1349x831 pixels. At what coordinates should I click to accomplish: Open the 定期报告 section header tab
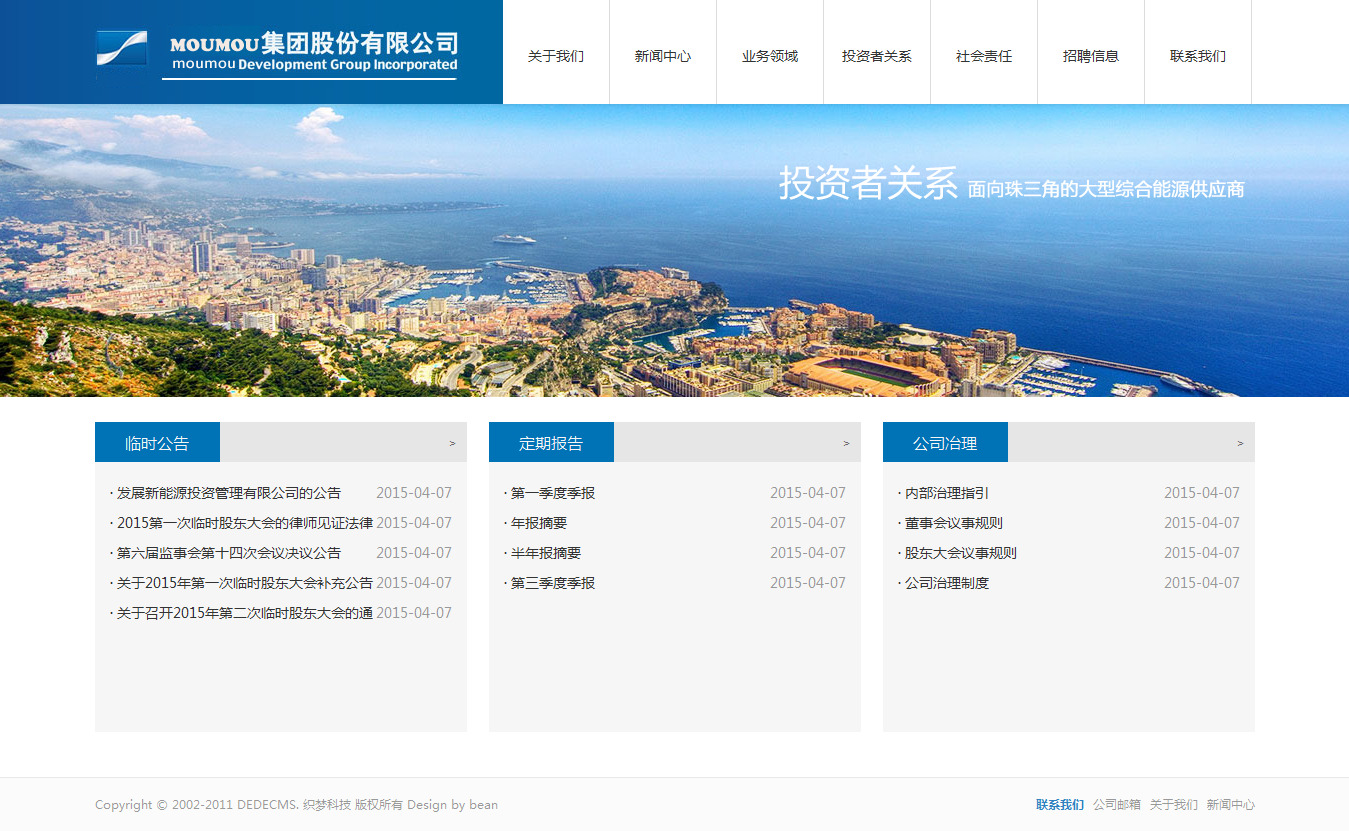(551, 443)
